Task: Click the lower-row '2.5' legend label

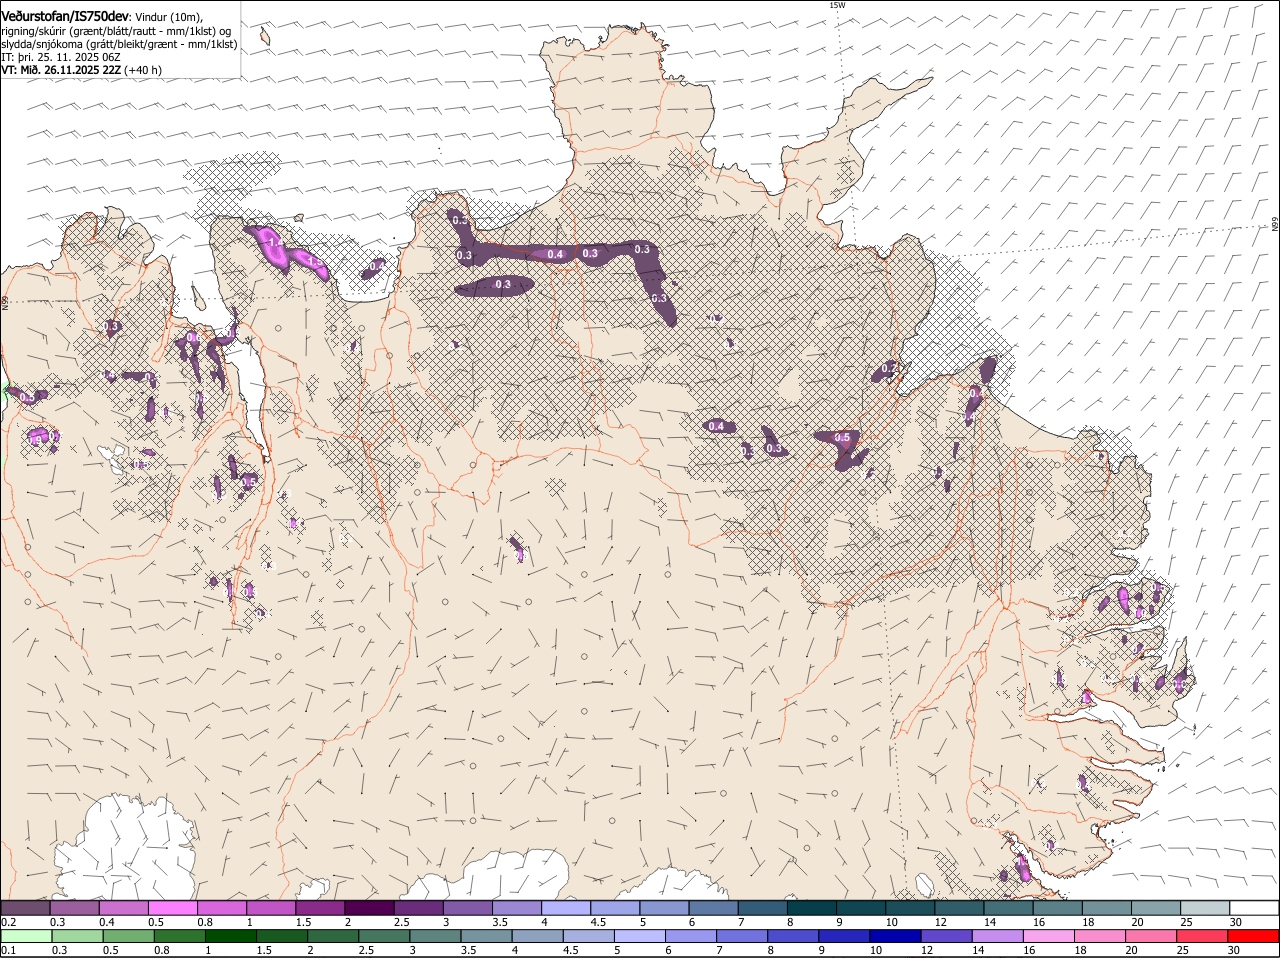Action: point(366,950)
